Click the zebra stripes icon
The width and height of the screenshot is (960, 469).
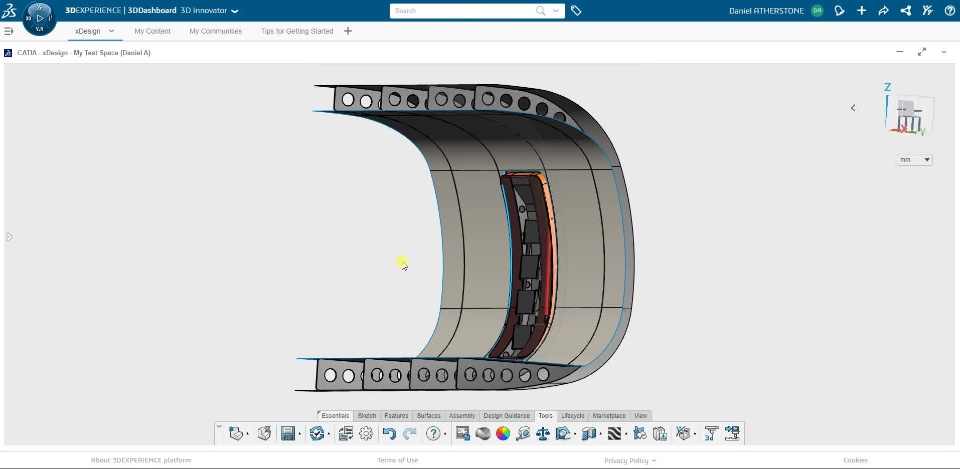614,433
